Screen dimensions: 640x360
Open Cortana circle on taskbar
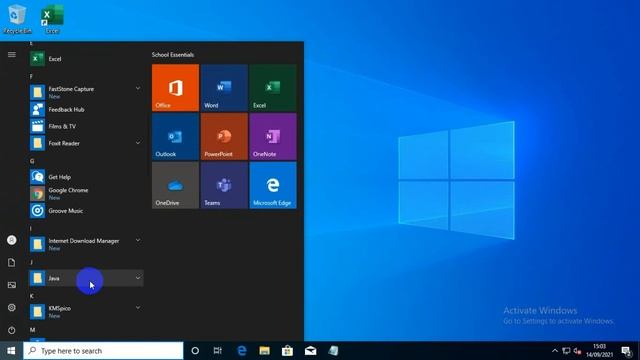[x=195, y=351]
